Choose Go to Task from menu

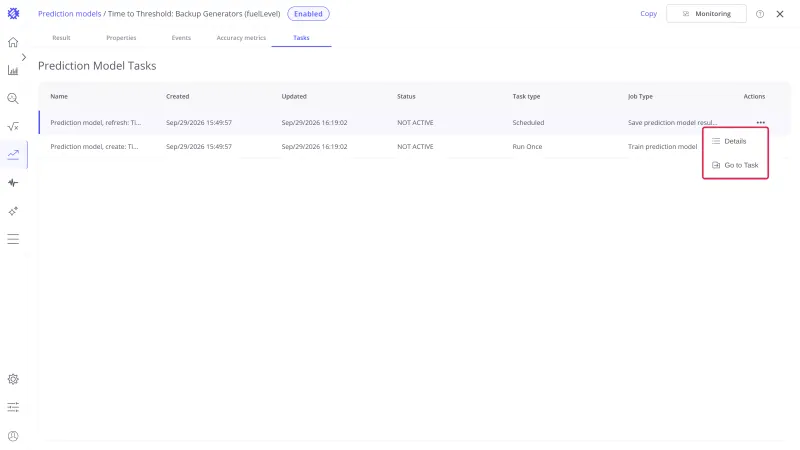click(735, 165)
